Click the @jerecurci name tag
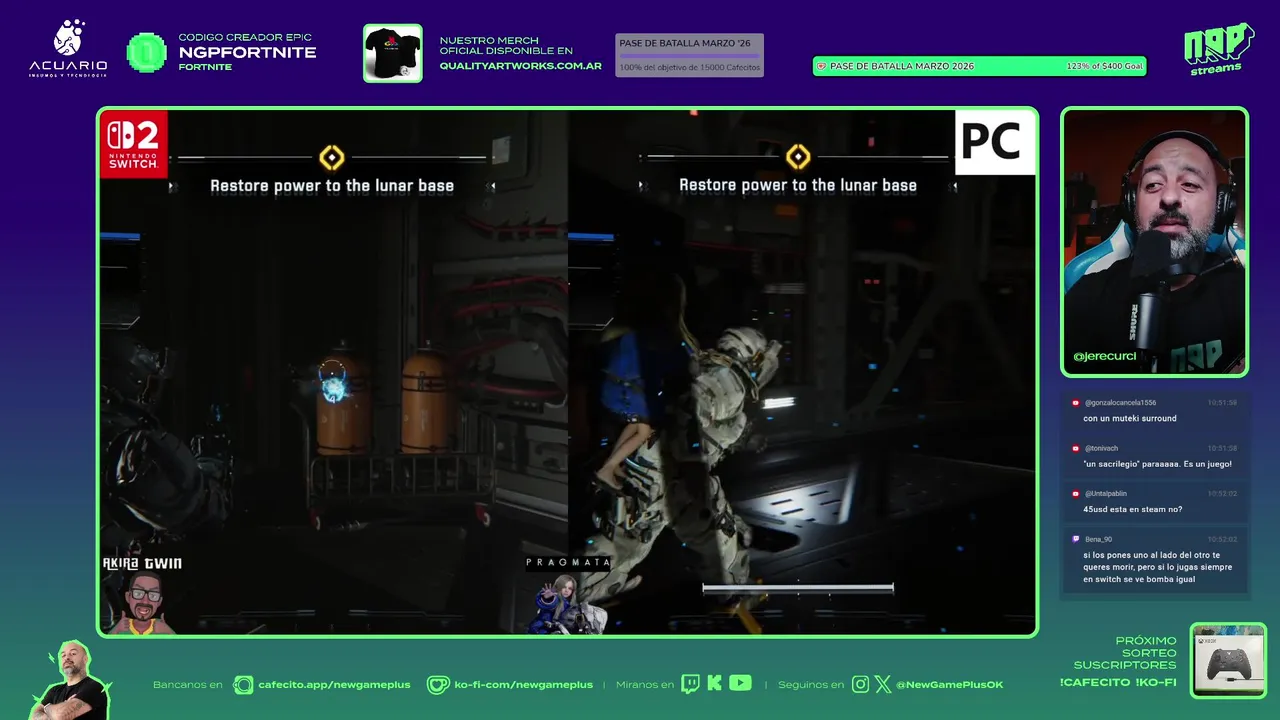The height and width of the screenshot is (720, 1280). point(1105,356)
